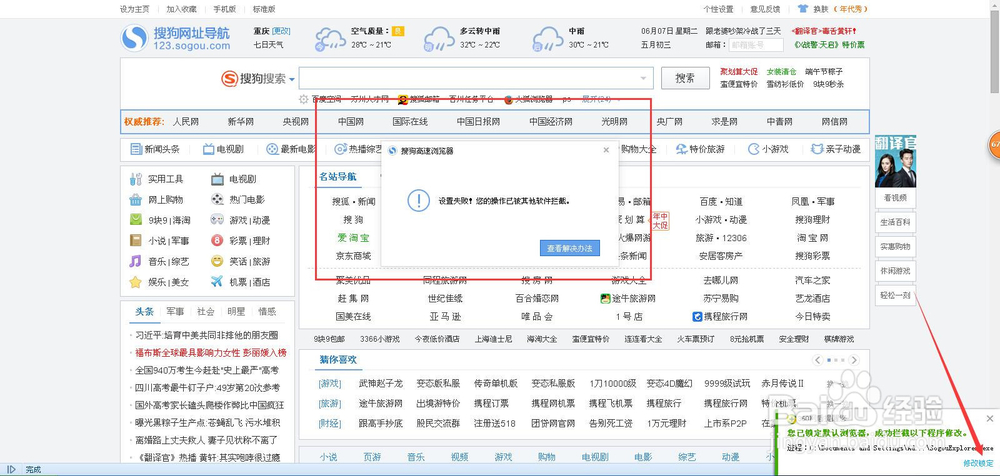Open the 亲子动漫 cartoon icon
Screen dimensions: 1000x476
pyautogui.click(x=816, y=149)
